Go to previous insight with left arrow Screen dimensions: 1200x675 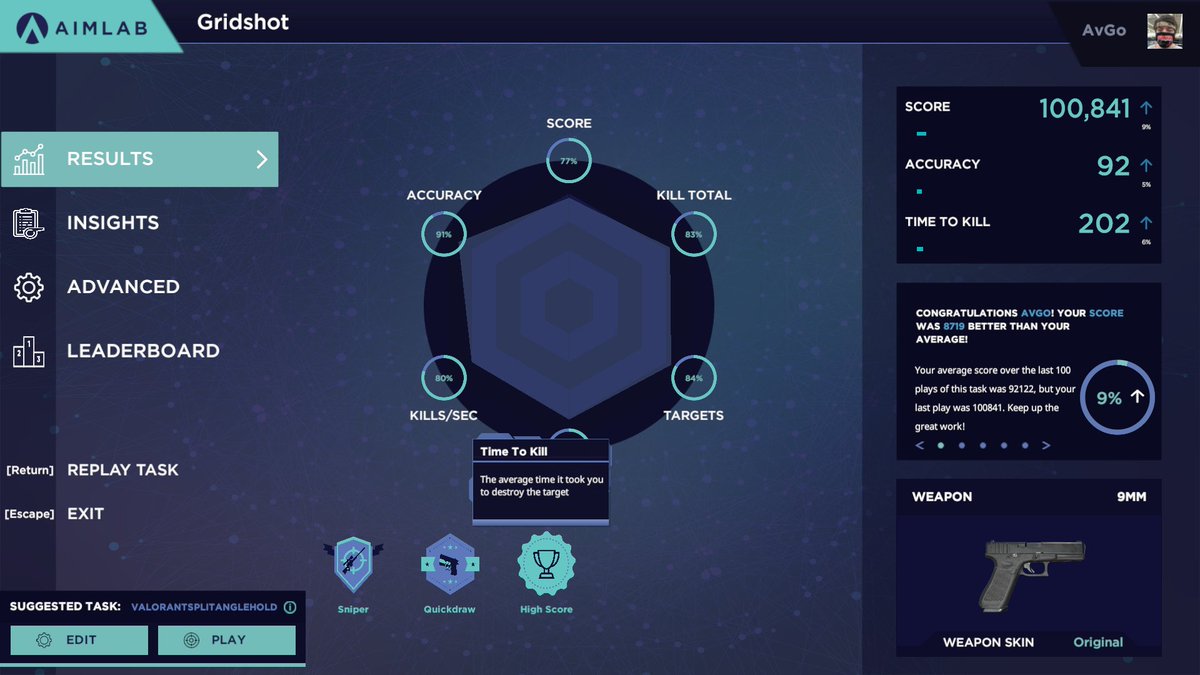tap(920, 446)
